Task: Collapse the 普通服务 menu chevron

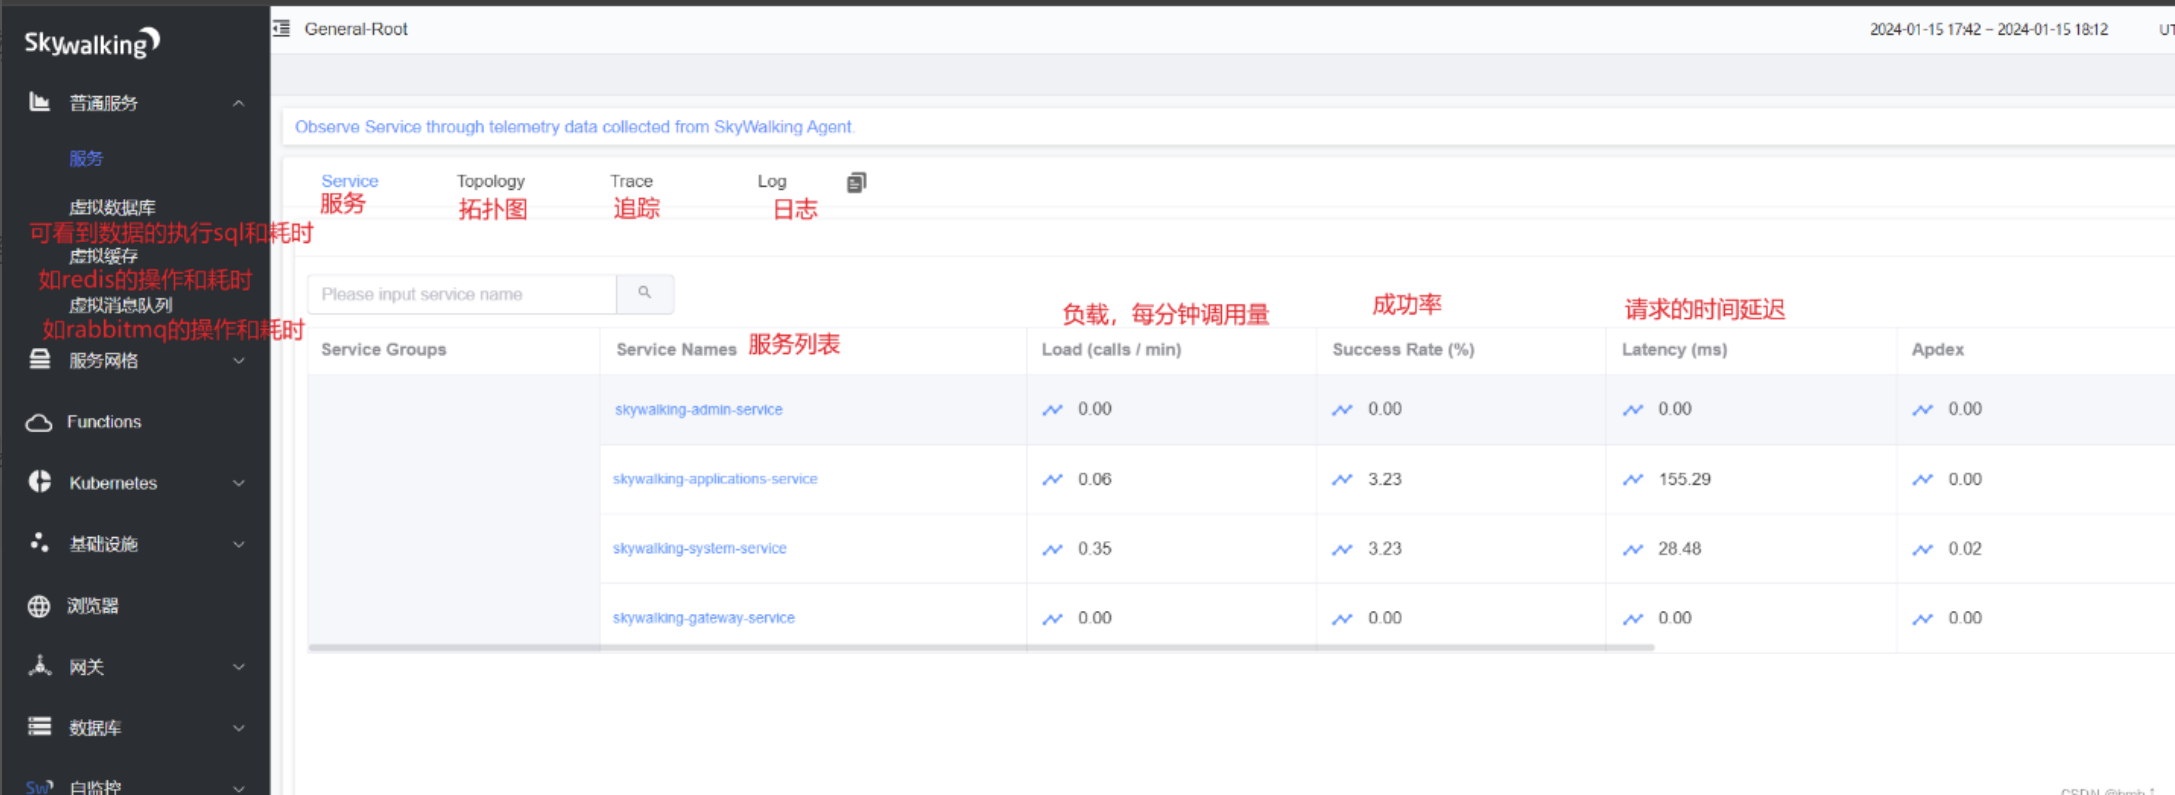Action: 239,103
